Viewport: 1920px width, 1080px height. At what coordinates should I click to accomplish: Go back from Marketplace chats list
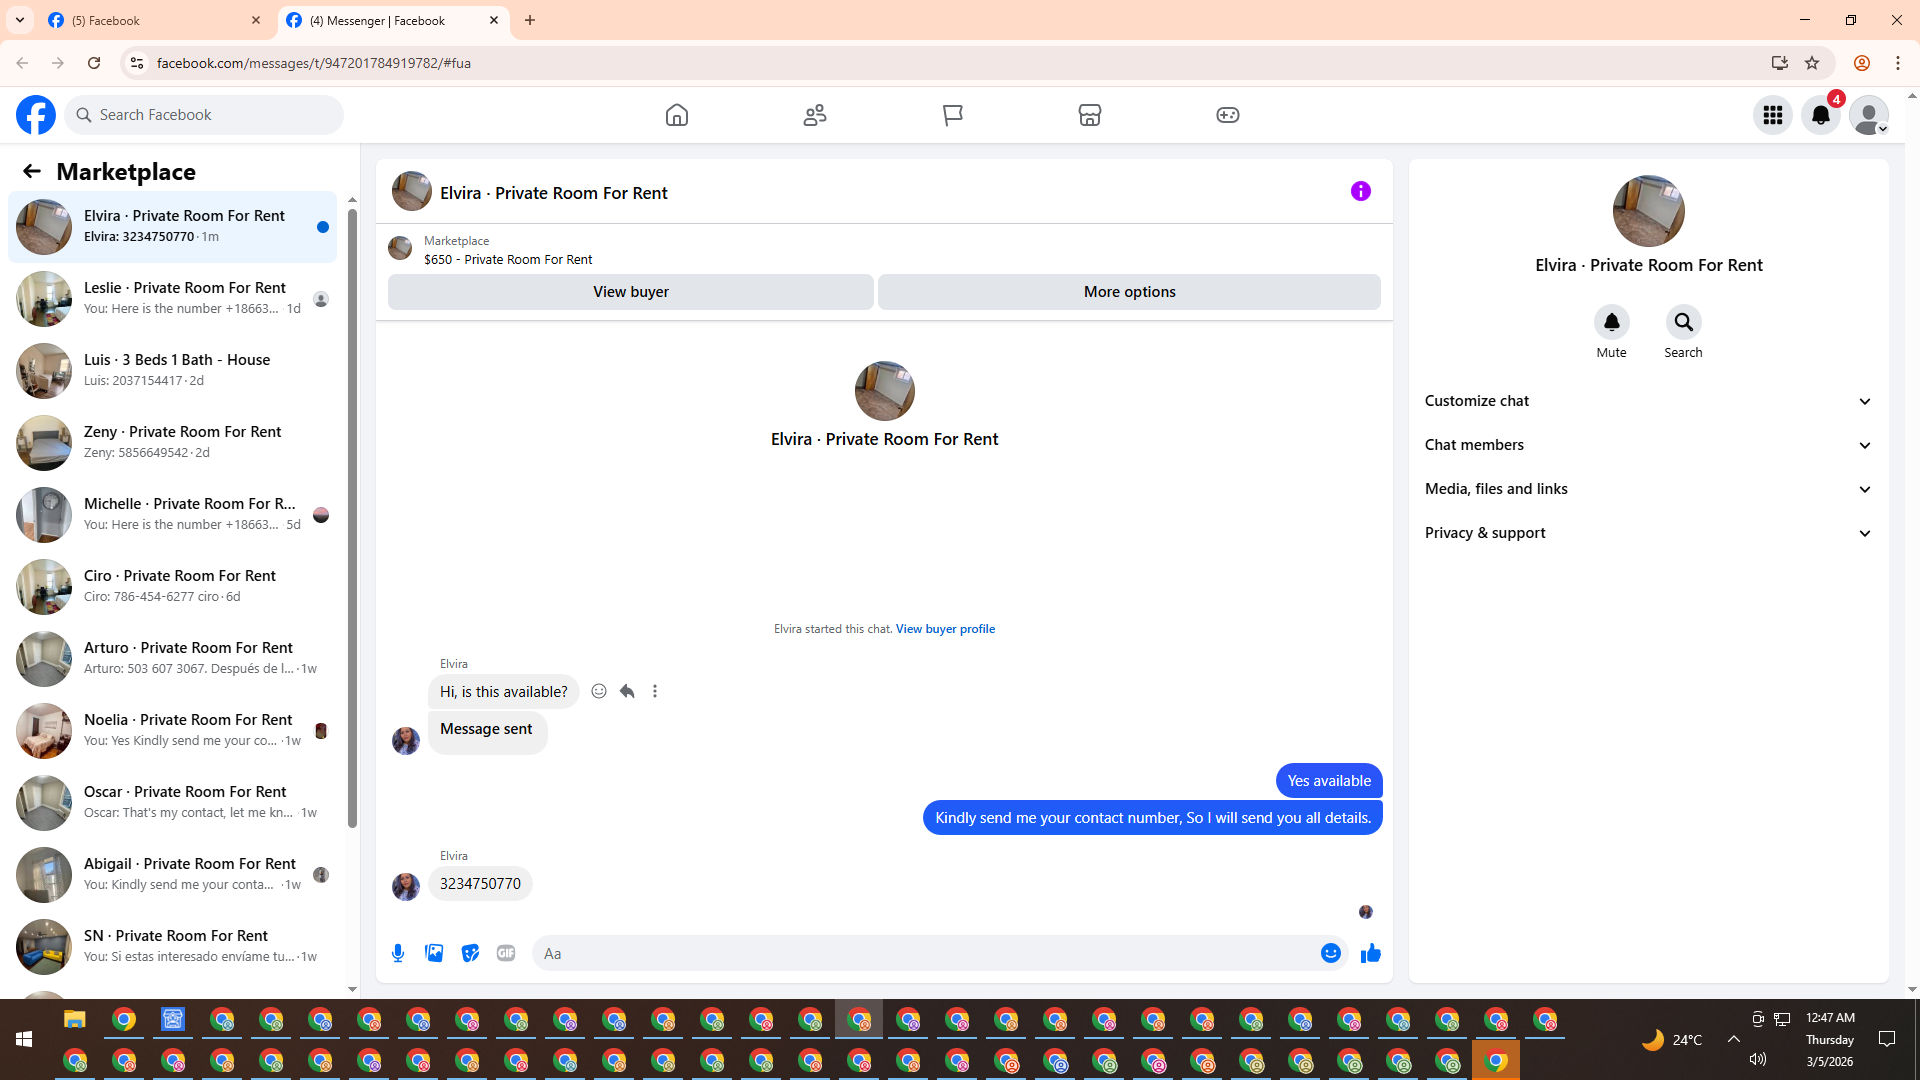pyautogui.click(x=32, y=172)
